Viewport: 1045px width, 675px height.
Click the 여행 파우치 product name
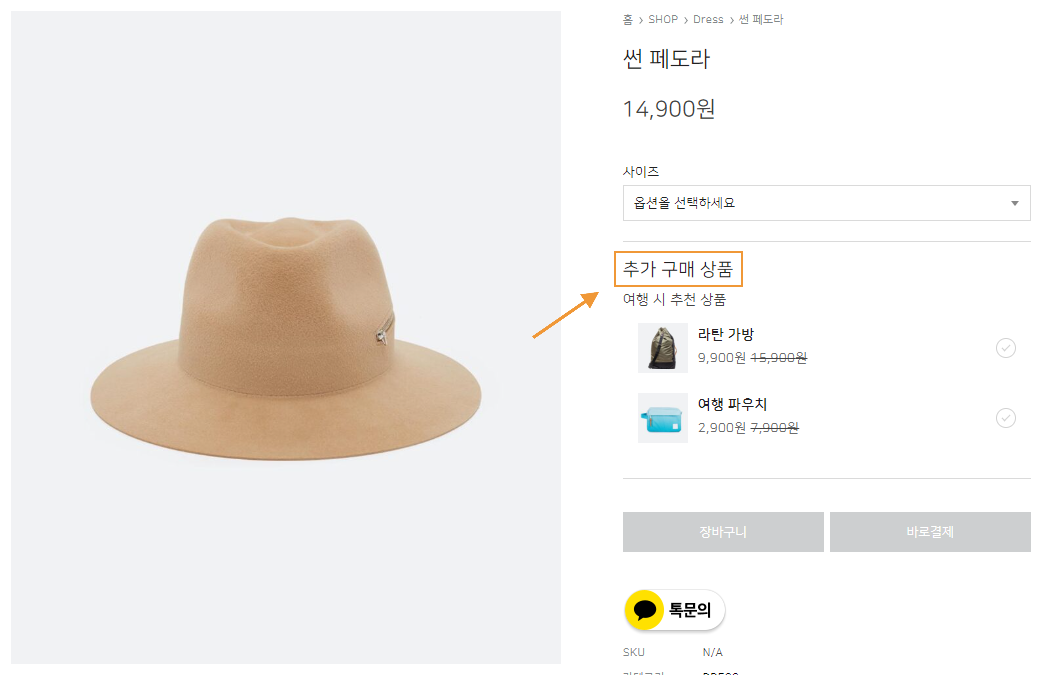(733, 405)
